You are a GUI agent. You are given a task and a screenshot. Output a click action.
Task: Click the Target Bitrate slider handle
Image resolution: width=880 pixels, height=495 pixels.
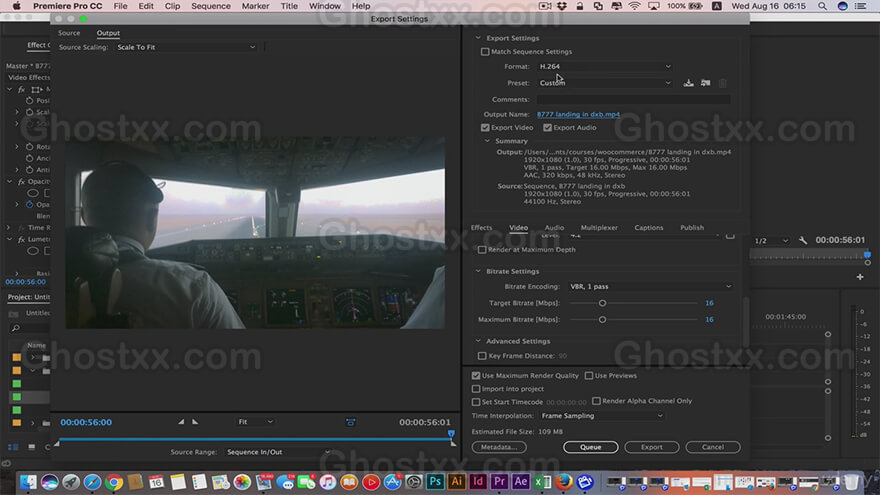[602, 303]
